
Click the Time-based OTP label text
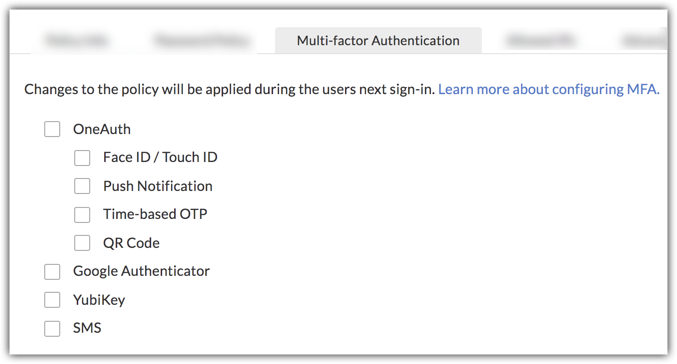coord(155,214)
